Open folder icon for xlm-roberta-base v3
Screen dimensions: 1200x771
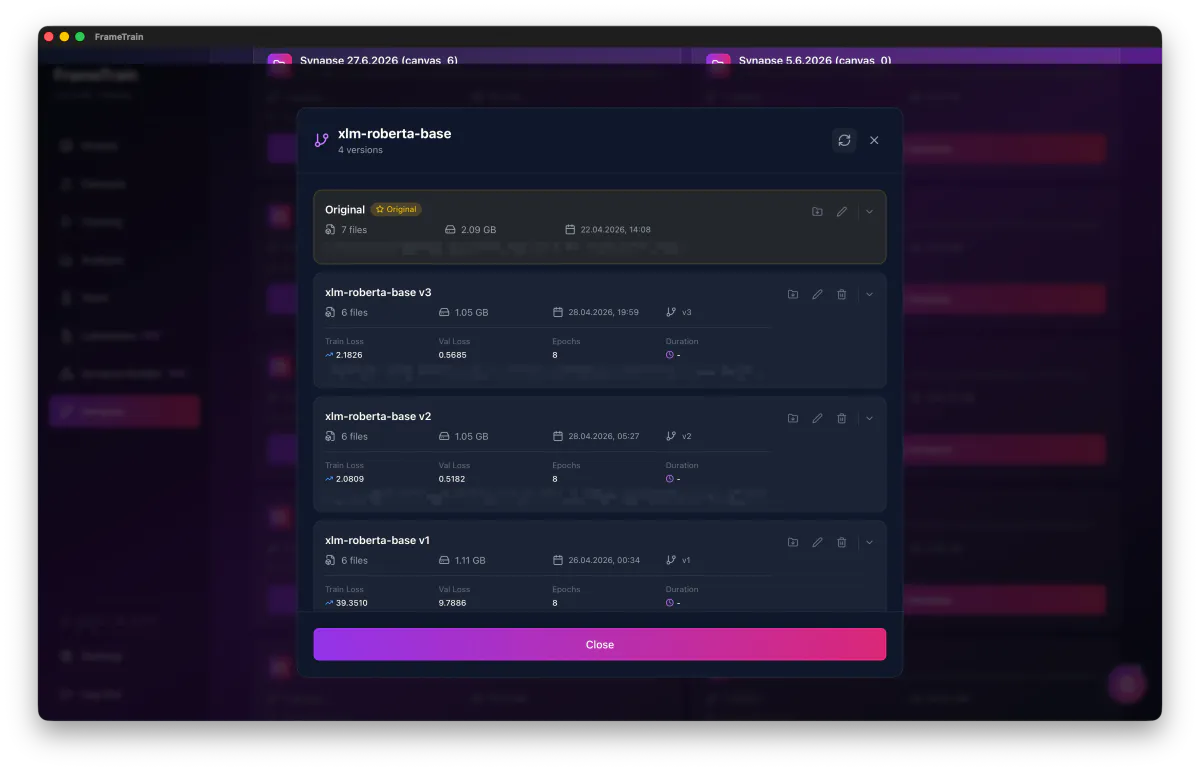793,294
